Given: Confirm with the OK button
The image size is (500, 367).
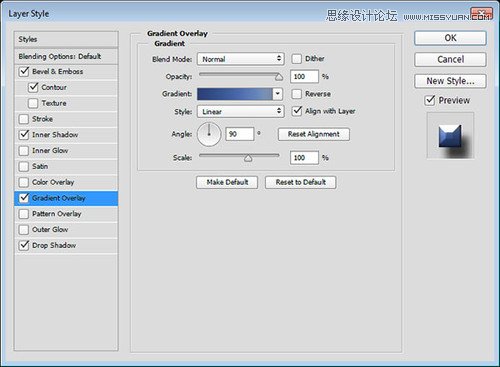Looking at the screenshot, I should (x=450, y=38).
